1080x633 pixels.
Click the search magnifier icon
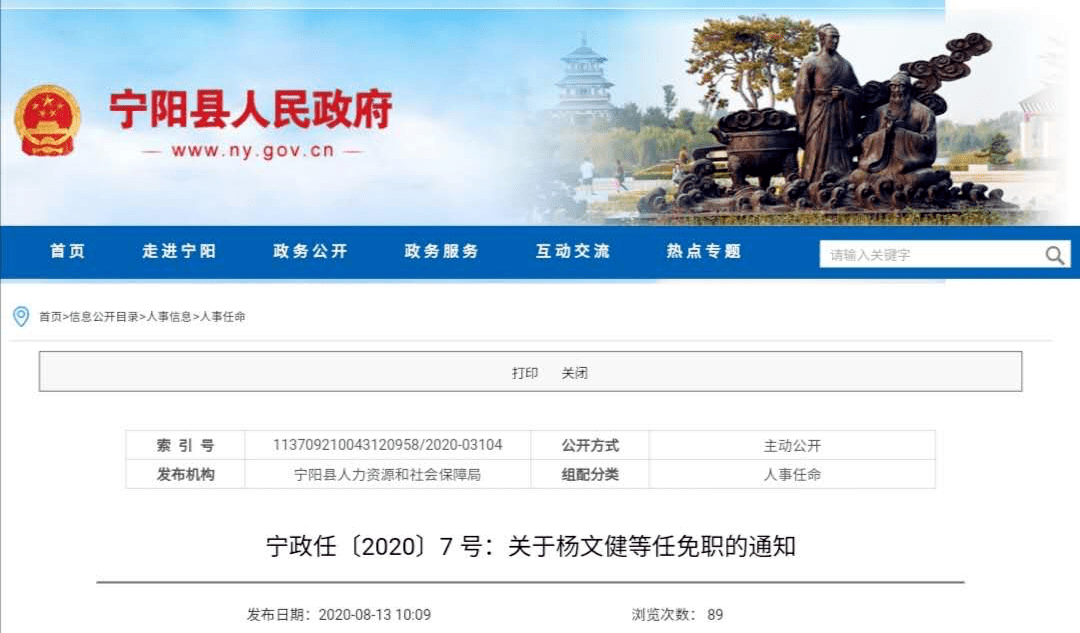point(1055,256)
